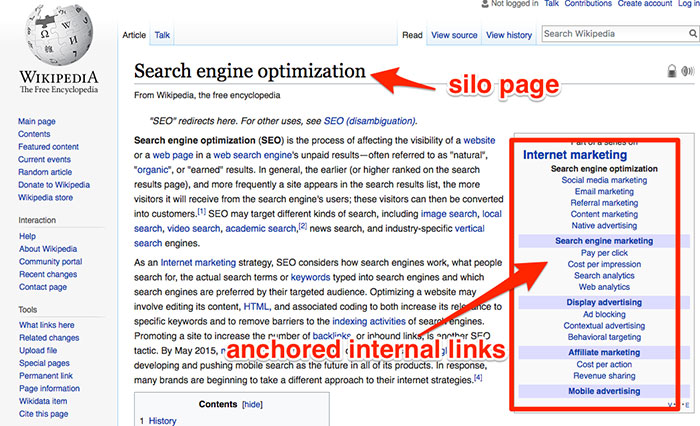Open the View history tab
This screenshot has height=426, width=700.
click(508, 35)
